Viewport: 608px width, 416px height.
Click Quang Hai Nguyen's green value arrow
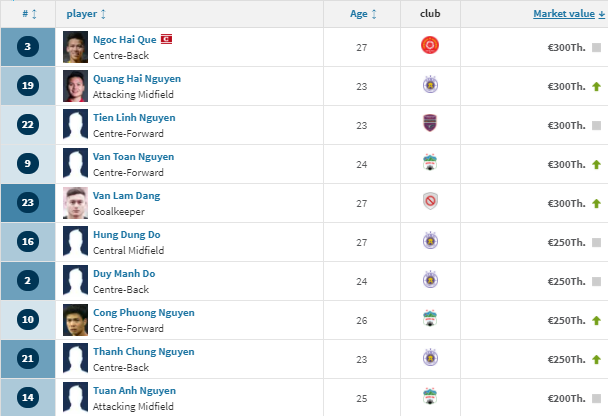(596, 86)
